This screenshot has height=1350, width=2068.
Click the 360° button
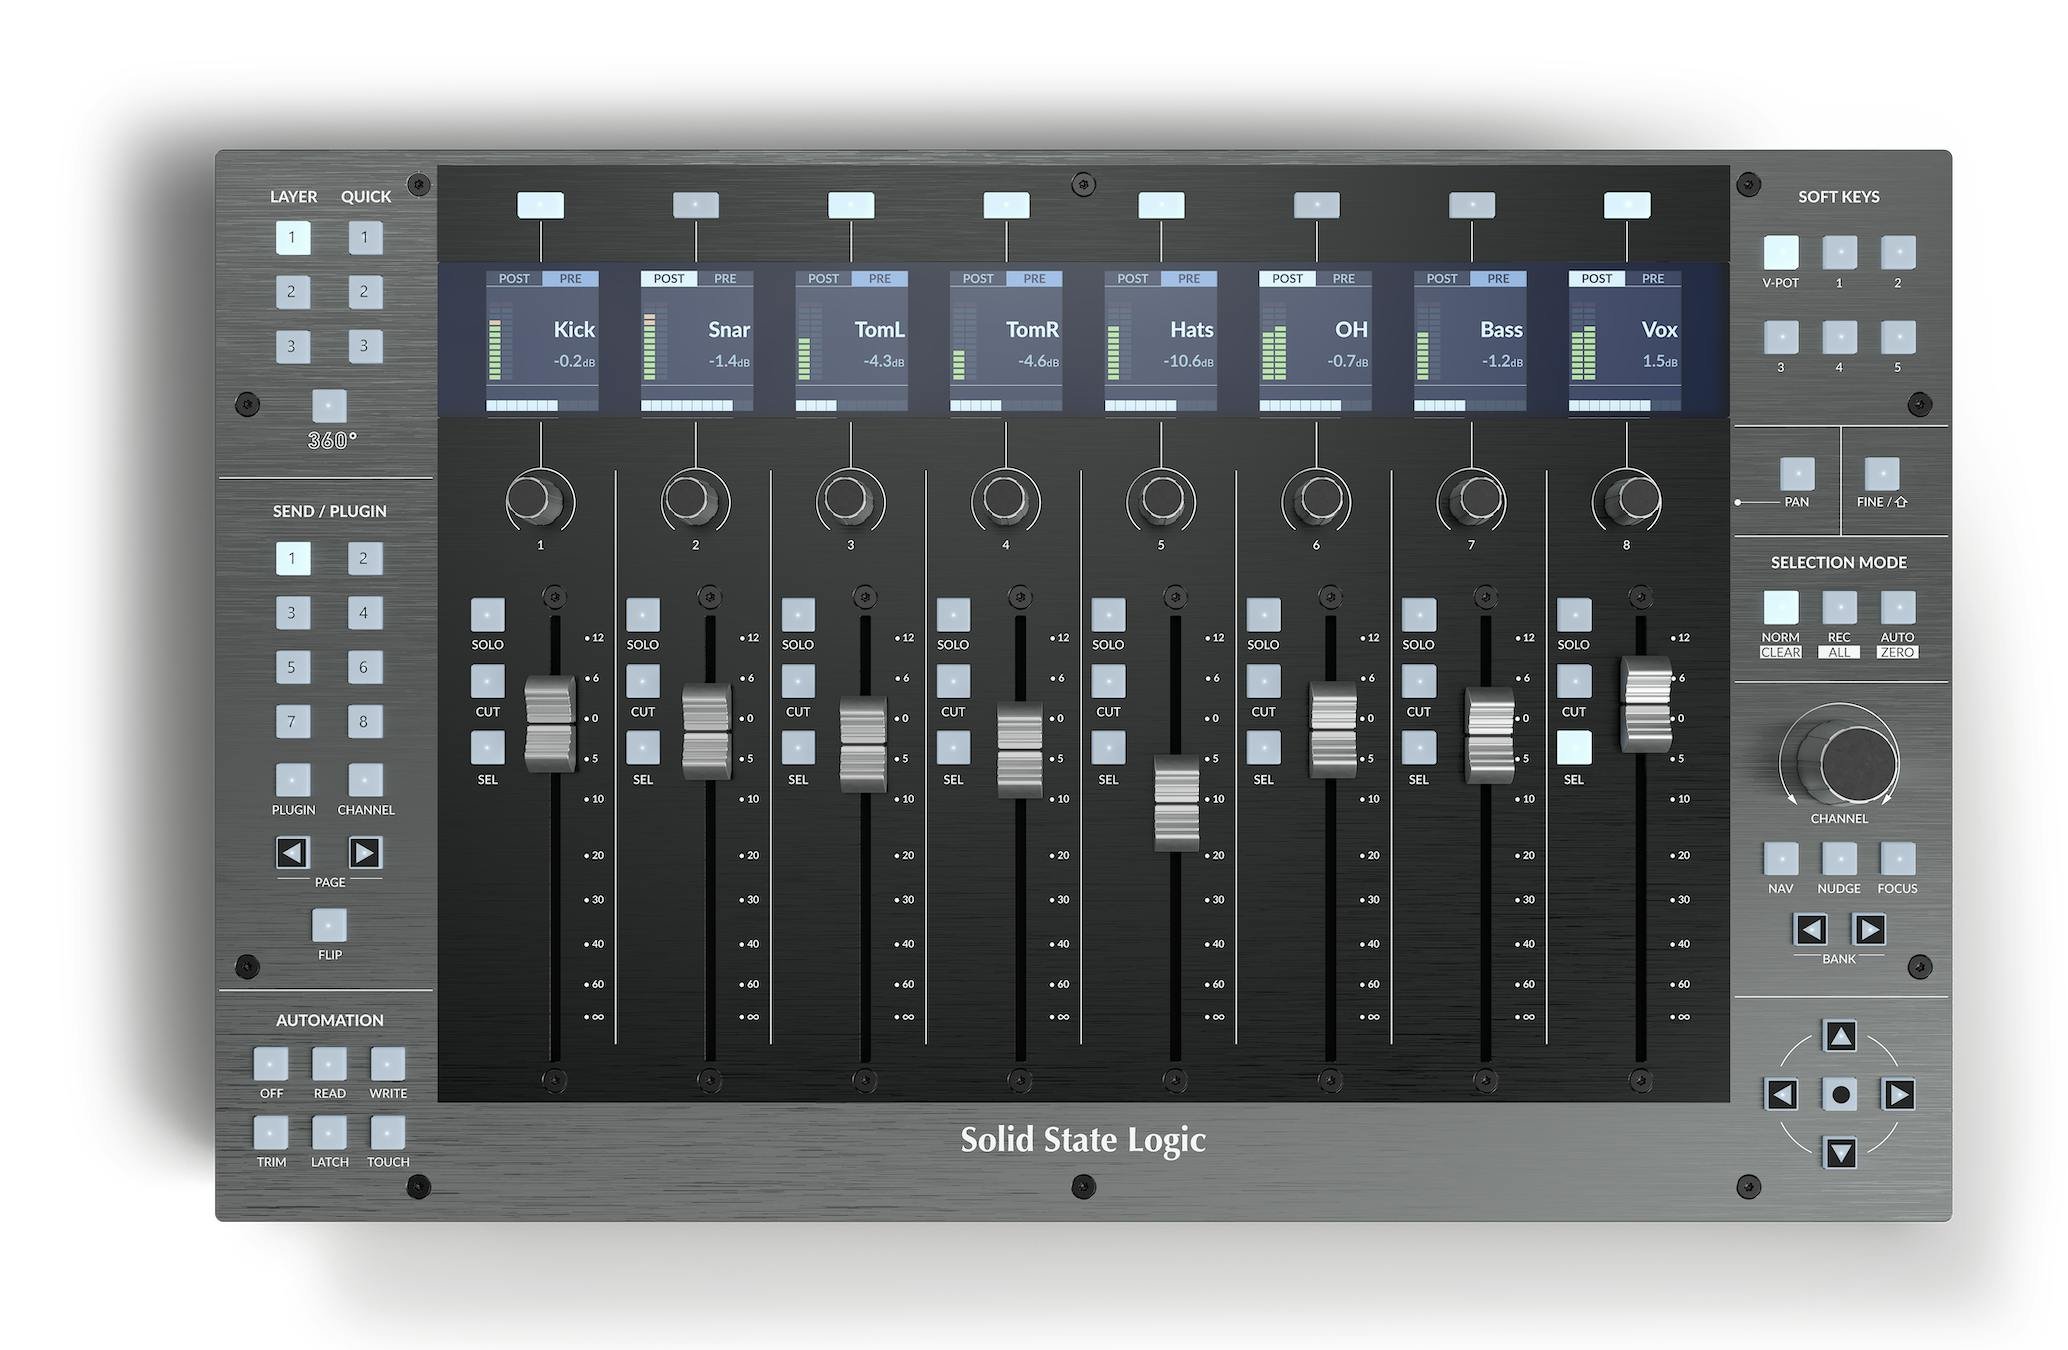(329, 406)
